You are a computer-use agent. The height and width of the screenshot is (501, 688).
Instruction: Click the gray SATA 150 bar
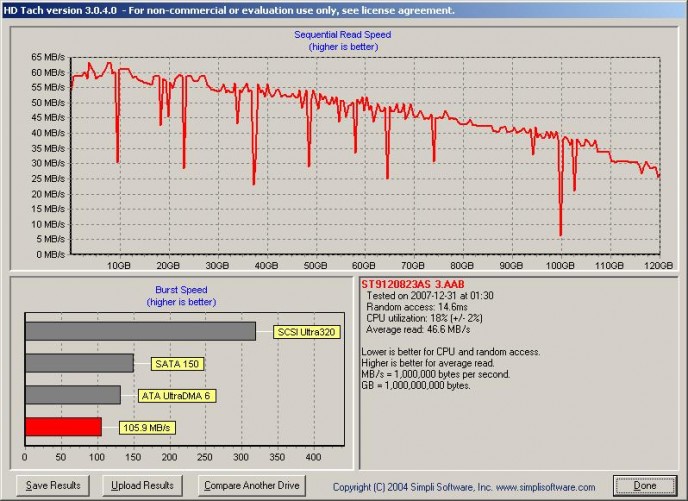[79, 363]
